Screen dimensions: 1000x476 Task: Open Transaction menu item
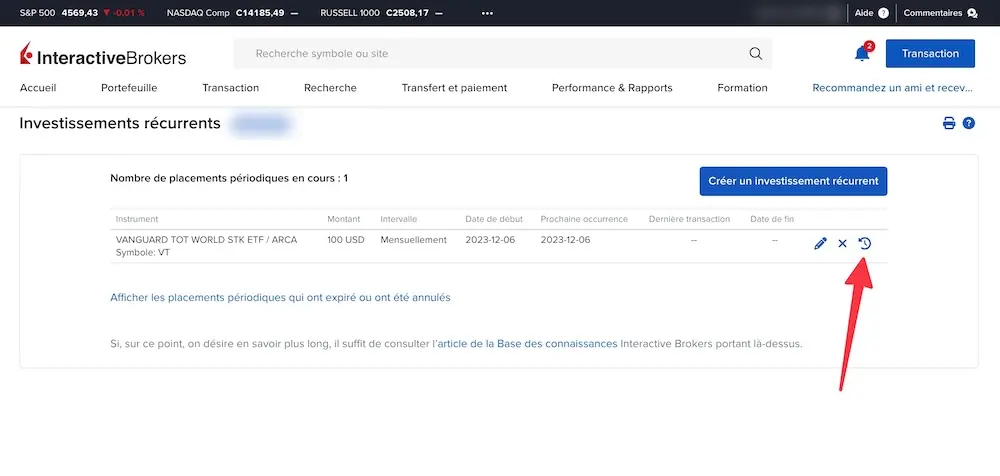(x=231, y=88)
